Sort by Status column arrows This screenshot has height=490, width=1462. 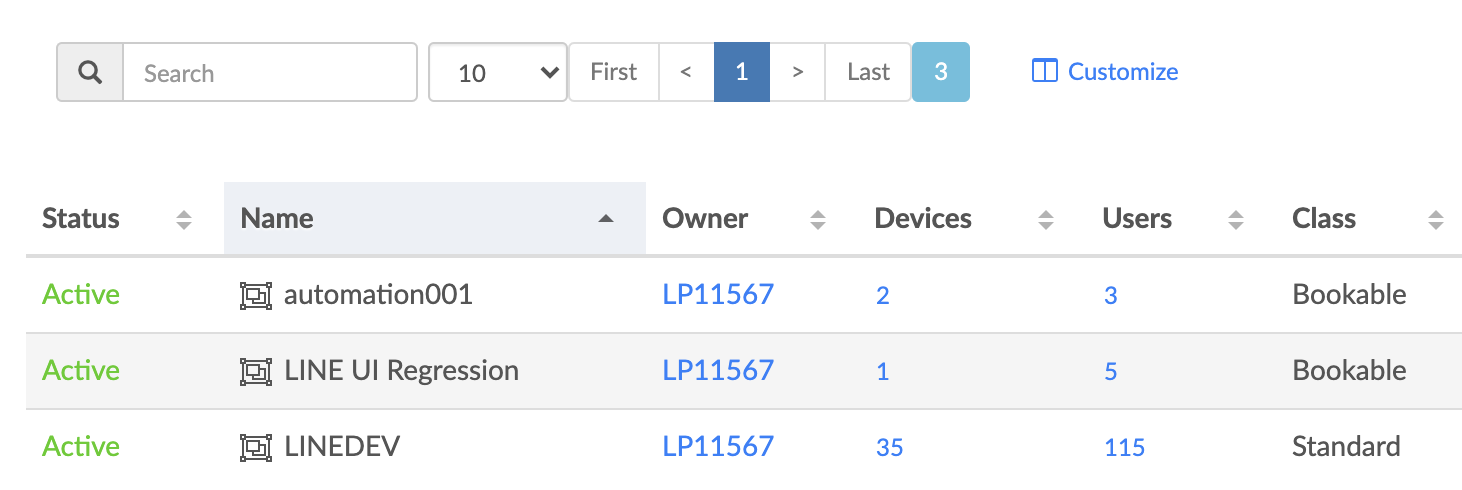184,220
